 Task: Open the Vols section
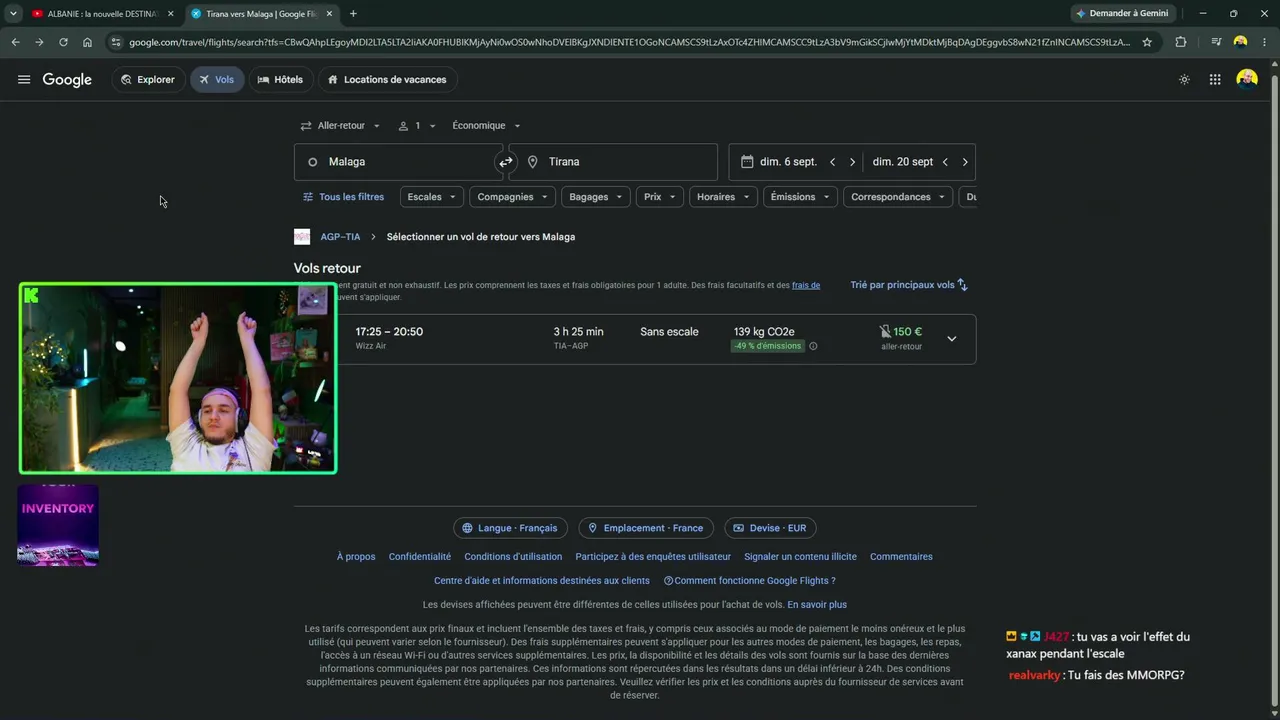coord(217,80)
